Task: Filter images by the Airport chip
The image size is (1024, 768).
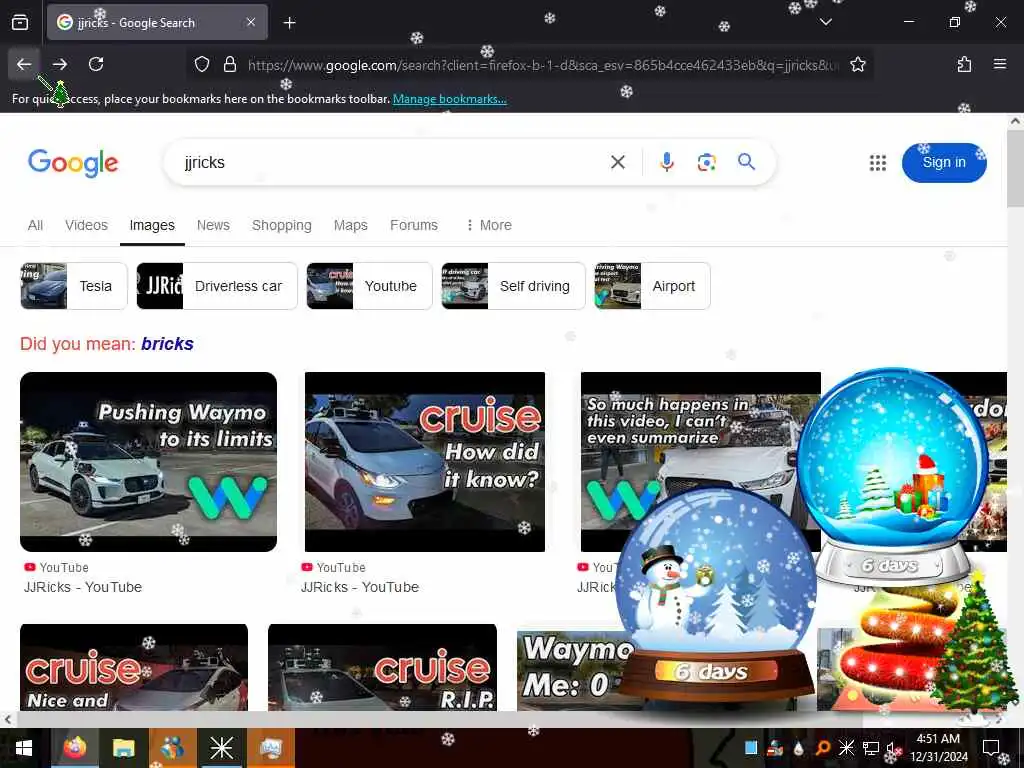Action: point(652,286)
